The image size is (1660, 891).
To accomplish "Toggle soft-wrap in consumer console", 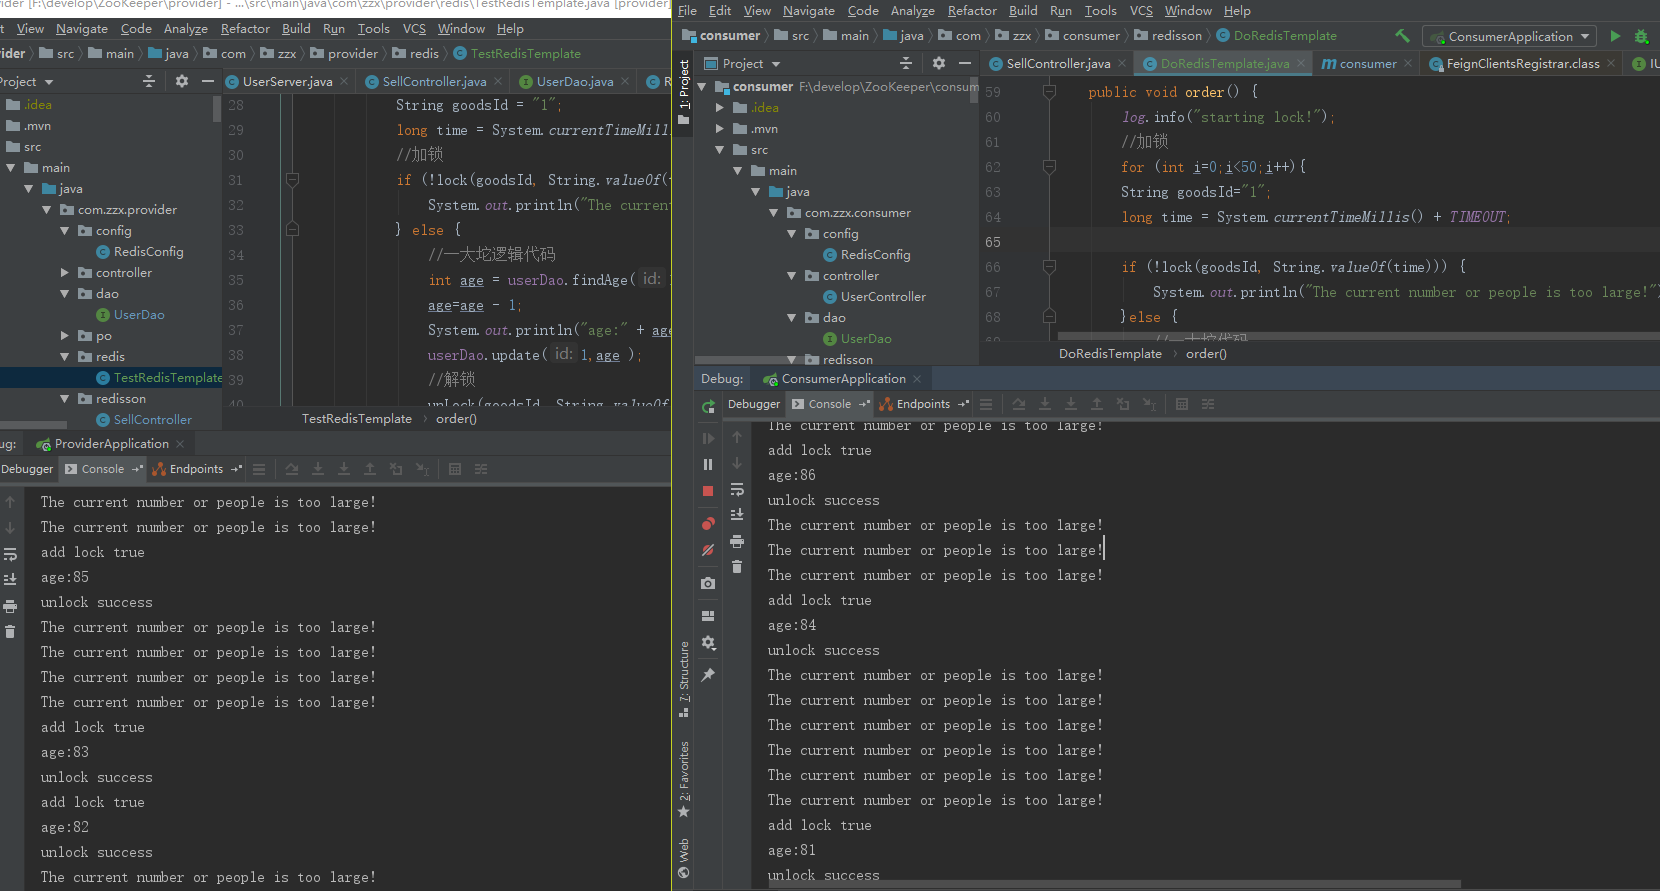I will tap(737, 489).
